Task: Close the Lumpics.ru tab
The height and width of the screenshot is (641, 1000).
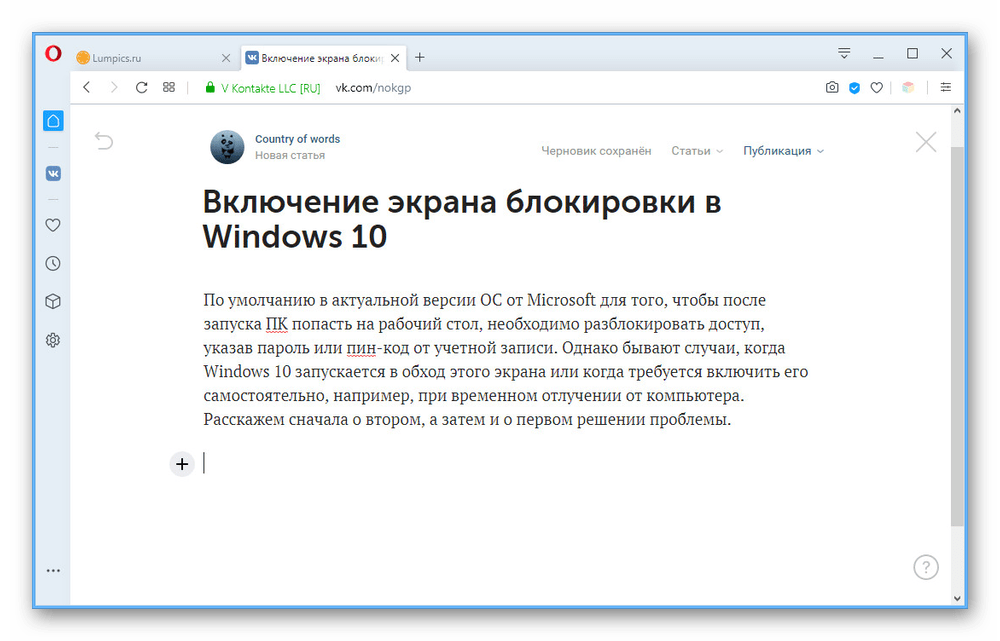Action: coord(226,58)
